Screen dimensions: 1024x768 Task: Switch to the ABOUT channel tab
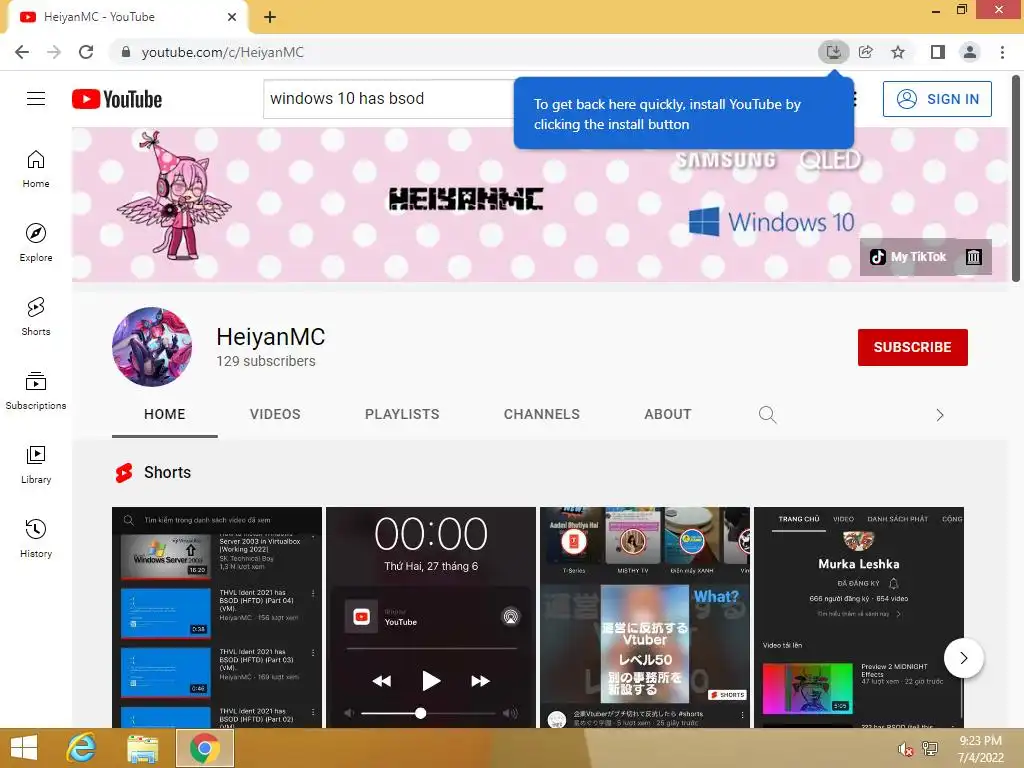667,414
